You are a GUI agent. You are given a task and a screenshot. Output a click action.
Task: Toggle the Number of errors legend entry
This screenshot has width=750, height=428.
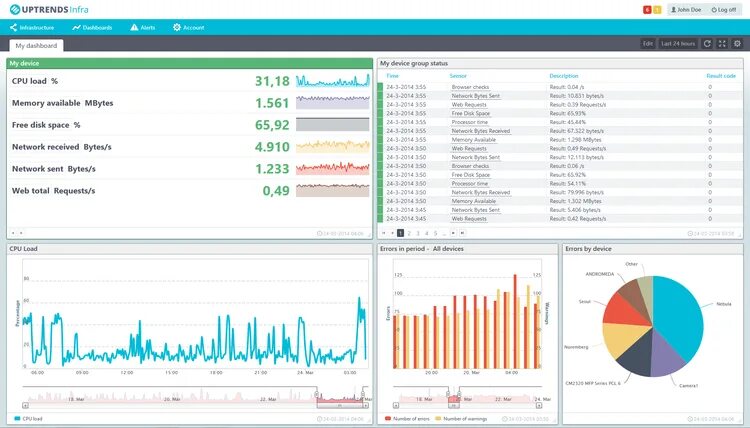(x=407, y=418)
